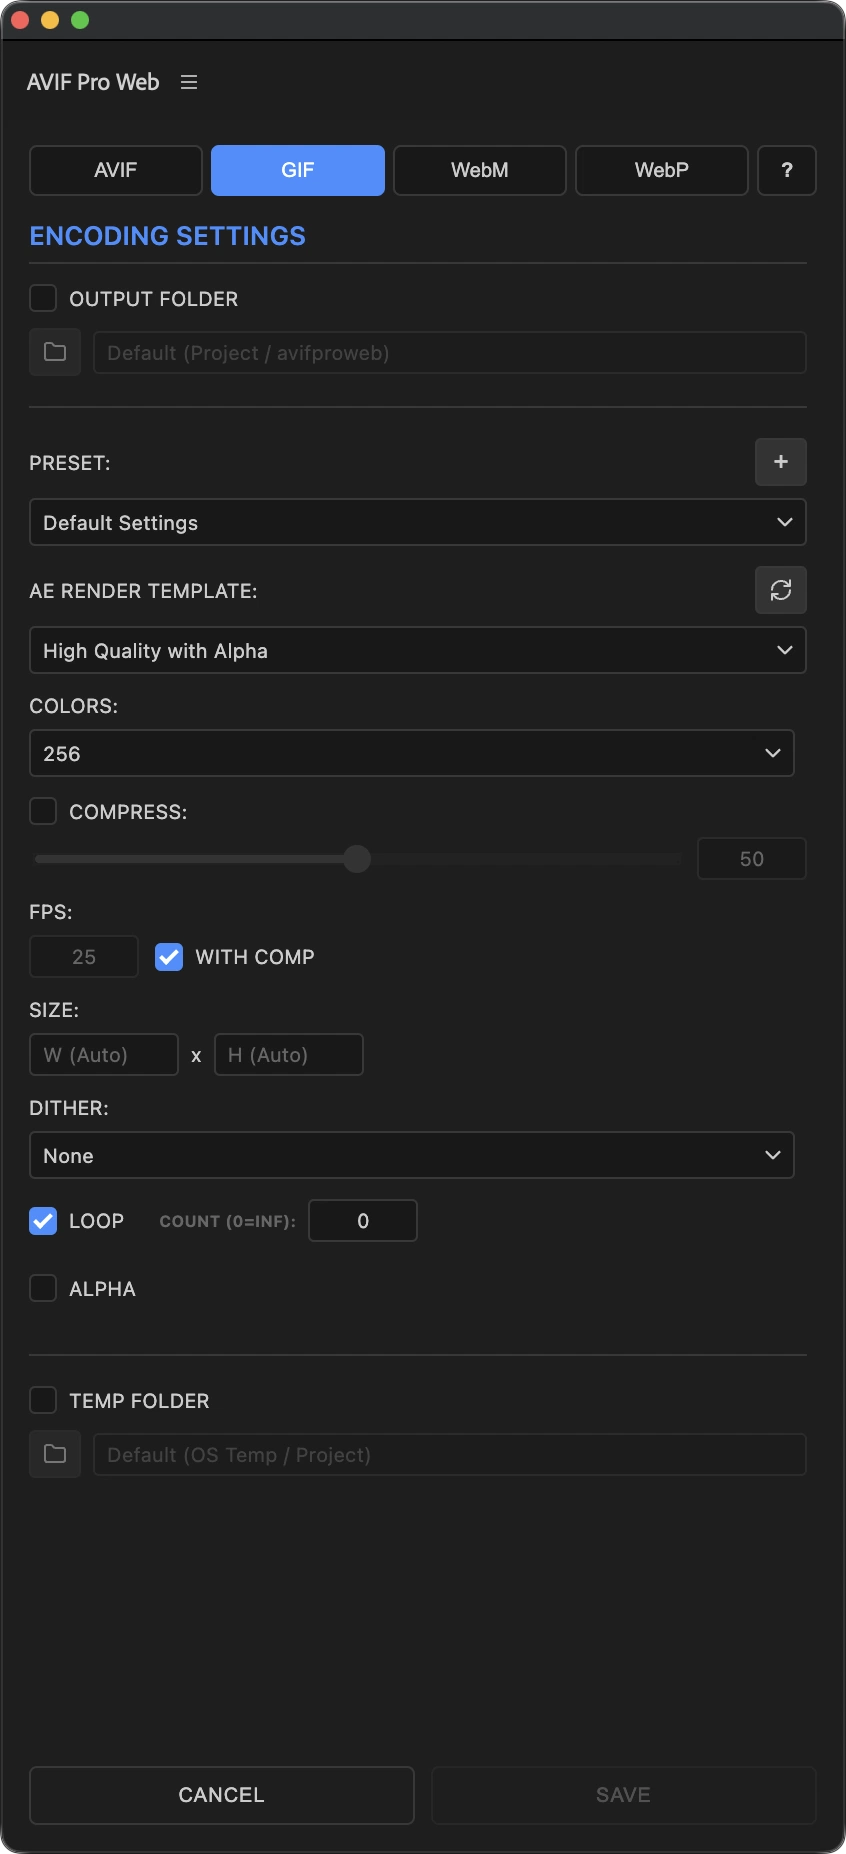Click the FPS field showing 25
The image size is (846, 1854).
(84, 957)
